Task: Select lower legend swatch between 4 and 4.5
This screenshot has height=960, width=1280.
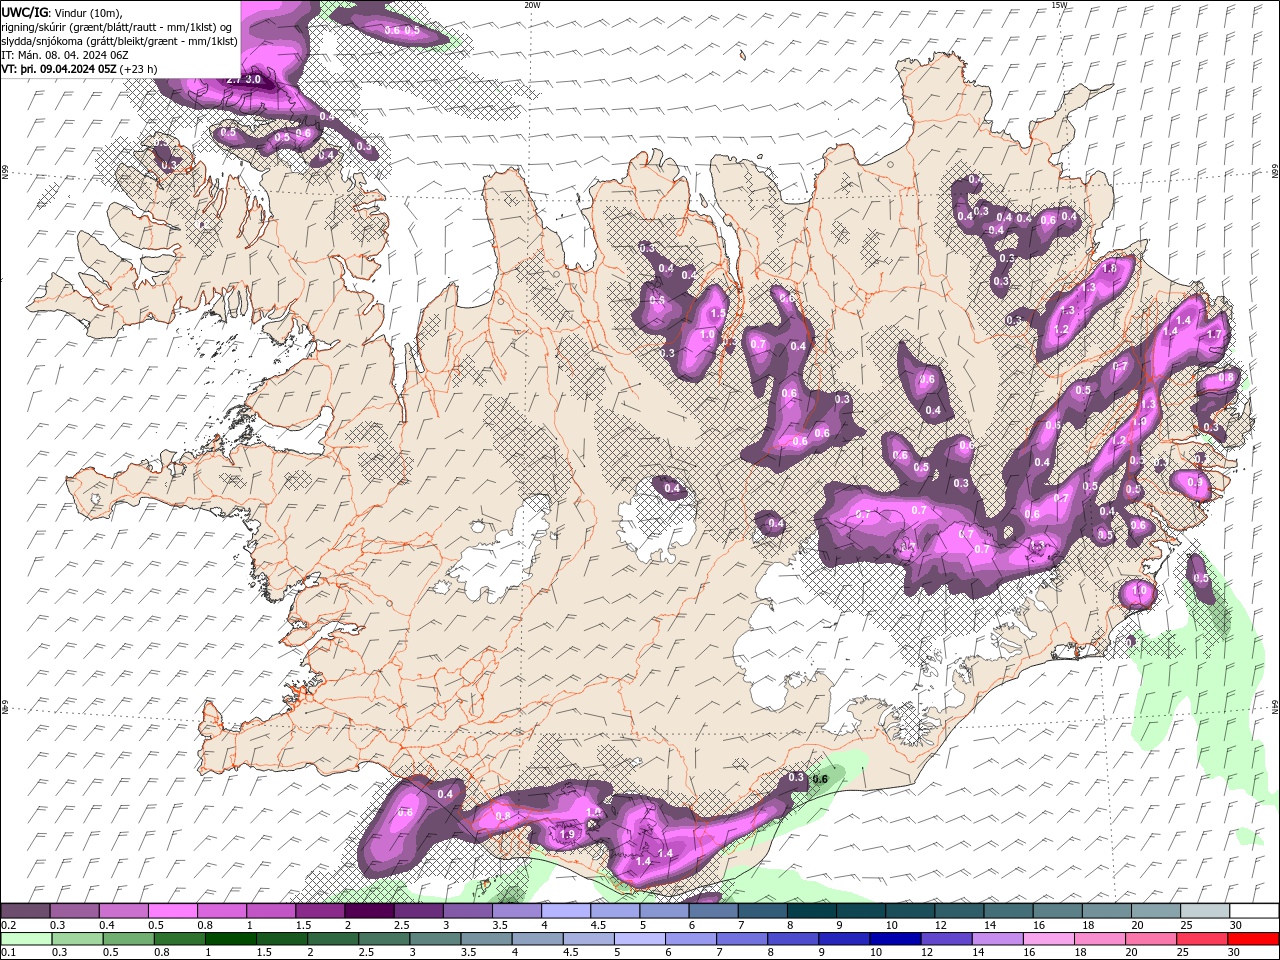Action: coord(537,939)
